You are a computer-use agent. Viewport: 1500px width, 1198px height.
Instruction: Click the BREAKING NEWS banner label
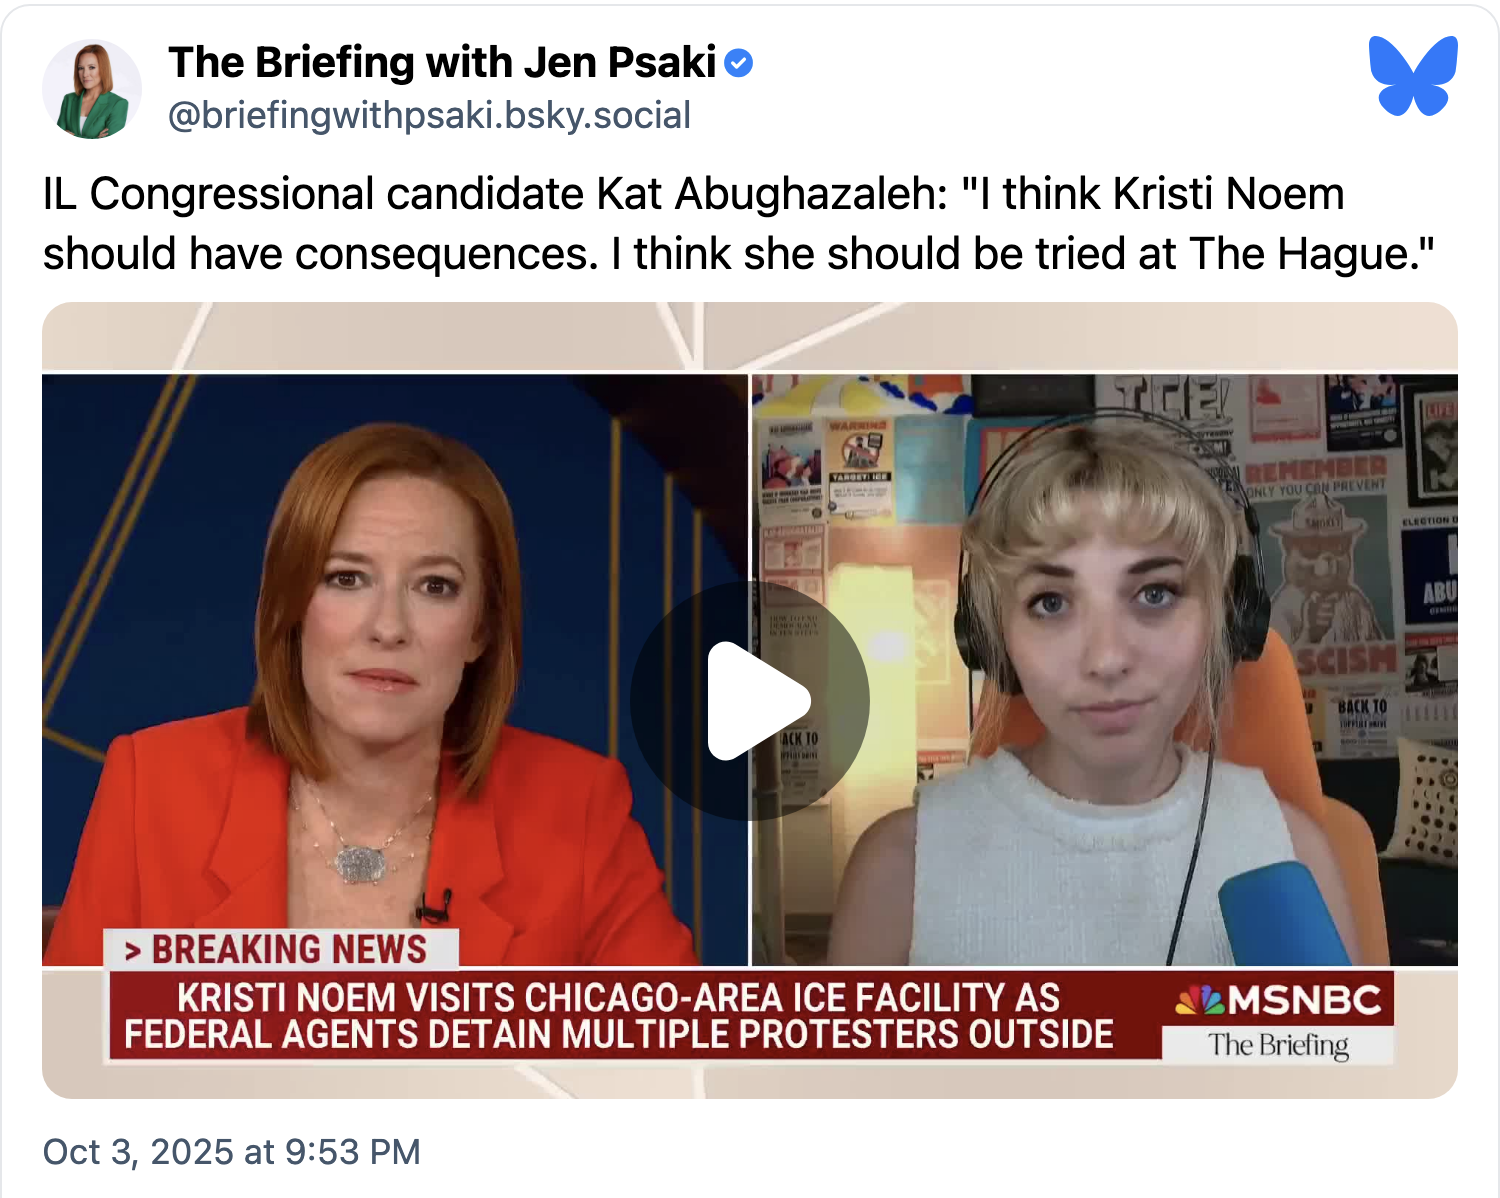point(281,949)
